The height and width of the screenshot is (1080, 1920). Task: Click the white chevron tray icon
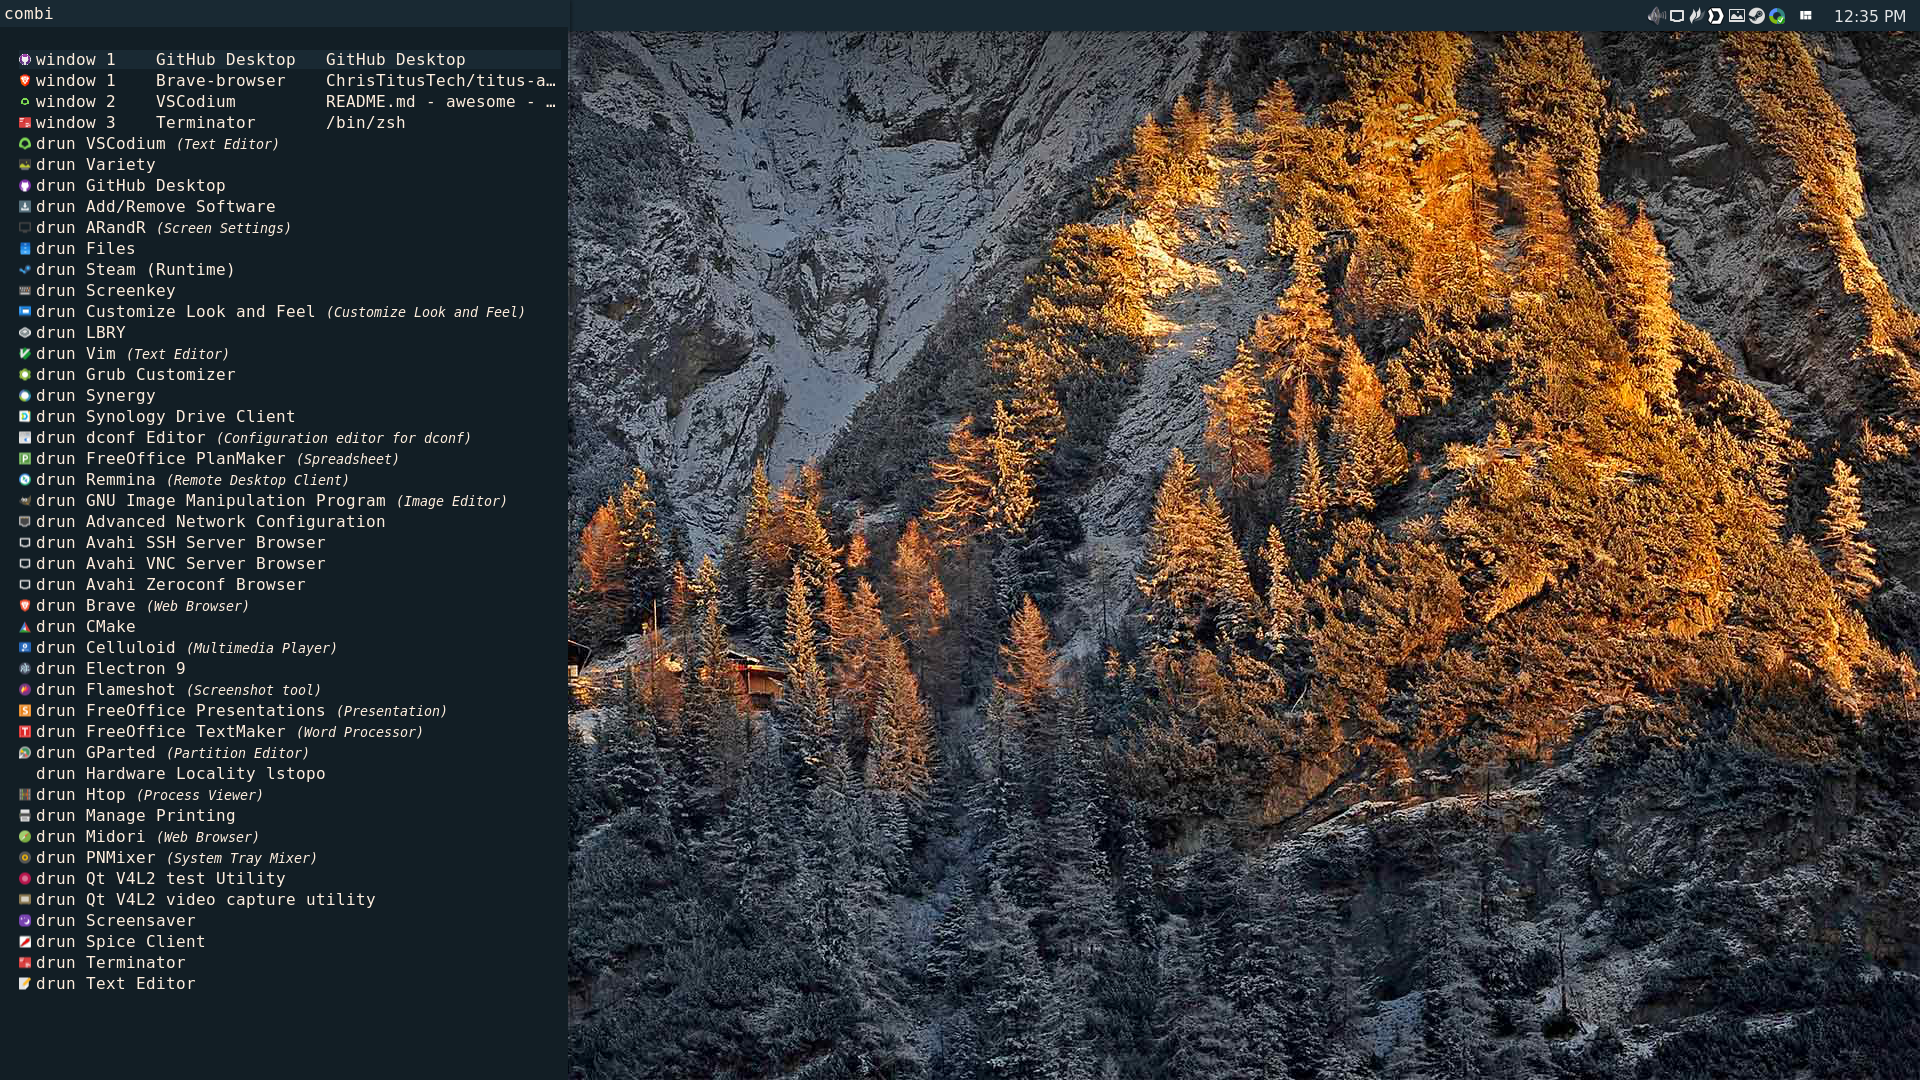[x=1716, y=15]
